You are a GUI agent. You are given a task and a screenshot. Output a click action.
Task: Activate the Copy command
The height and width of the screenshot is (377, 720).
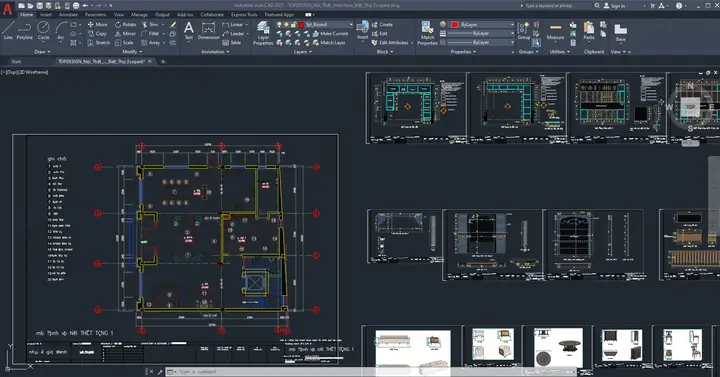coord(97,34)
